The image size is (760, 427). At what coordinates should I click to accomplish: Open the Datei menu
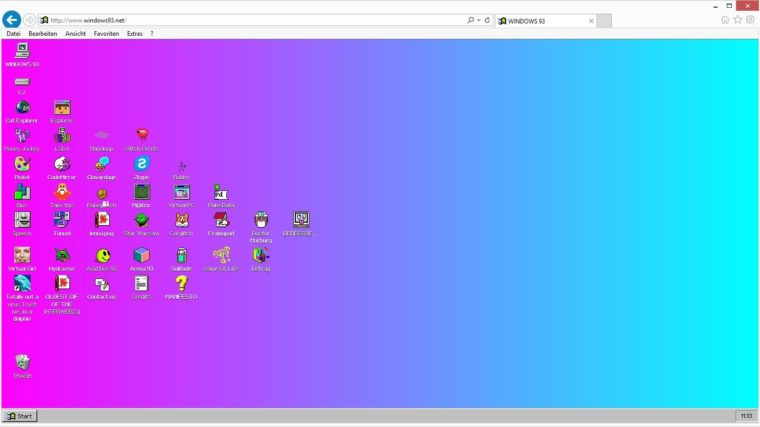click(x=14, y=33)
